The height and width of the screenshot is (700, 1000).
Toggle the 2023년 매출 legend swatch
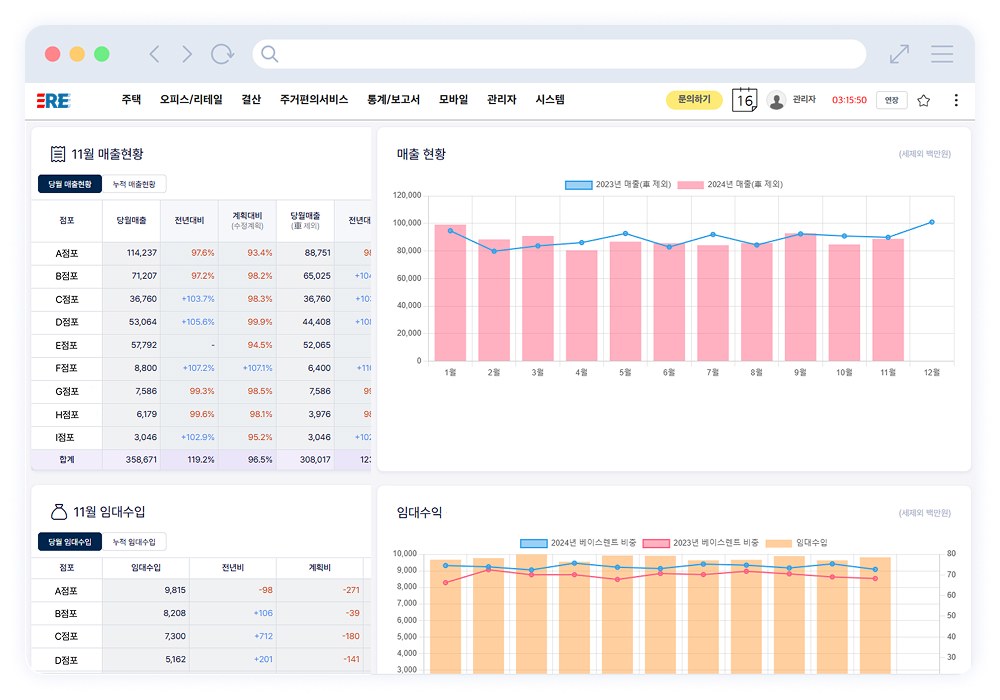(x=578, y=185)
